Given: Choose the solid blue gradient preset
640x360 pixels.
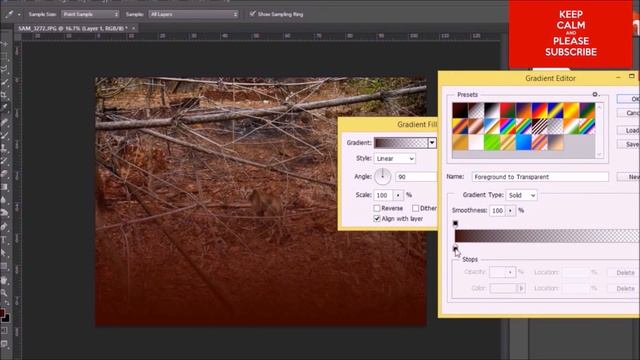Looking at the screenshot, I should click(x=523, y=142).
